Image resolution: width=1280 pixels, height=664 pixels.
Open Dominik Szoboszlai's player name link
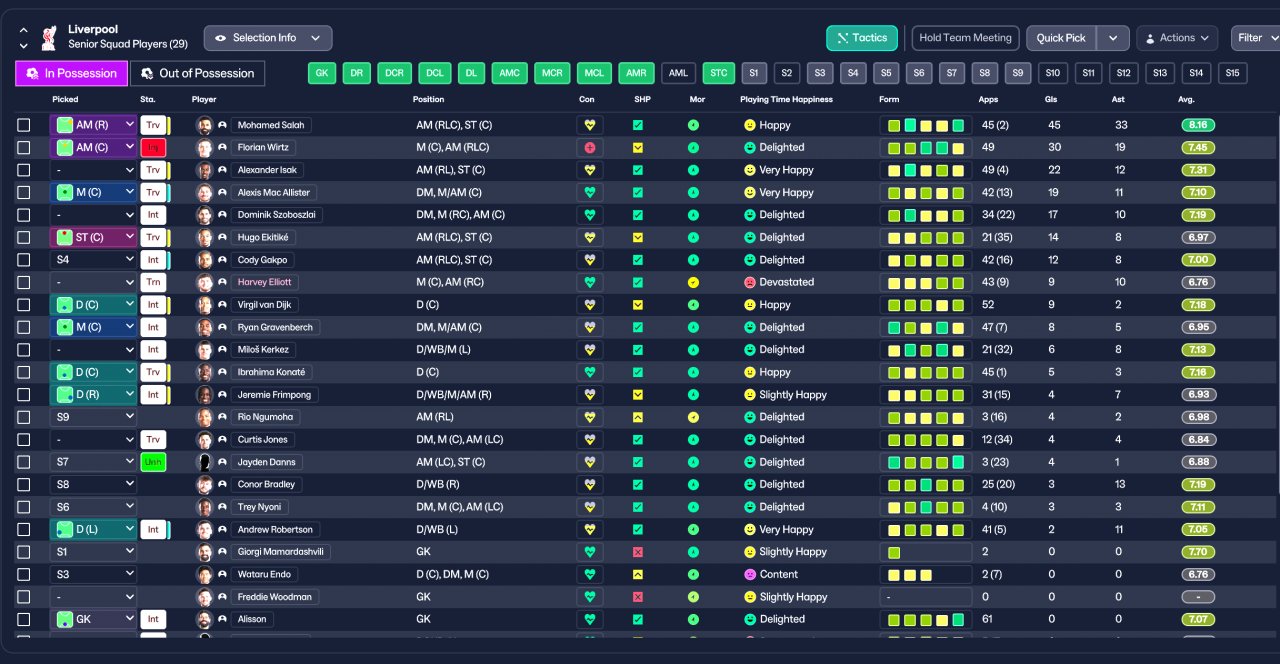275,215
